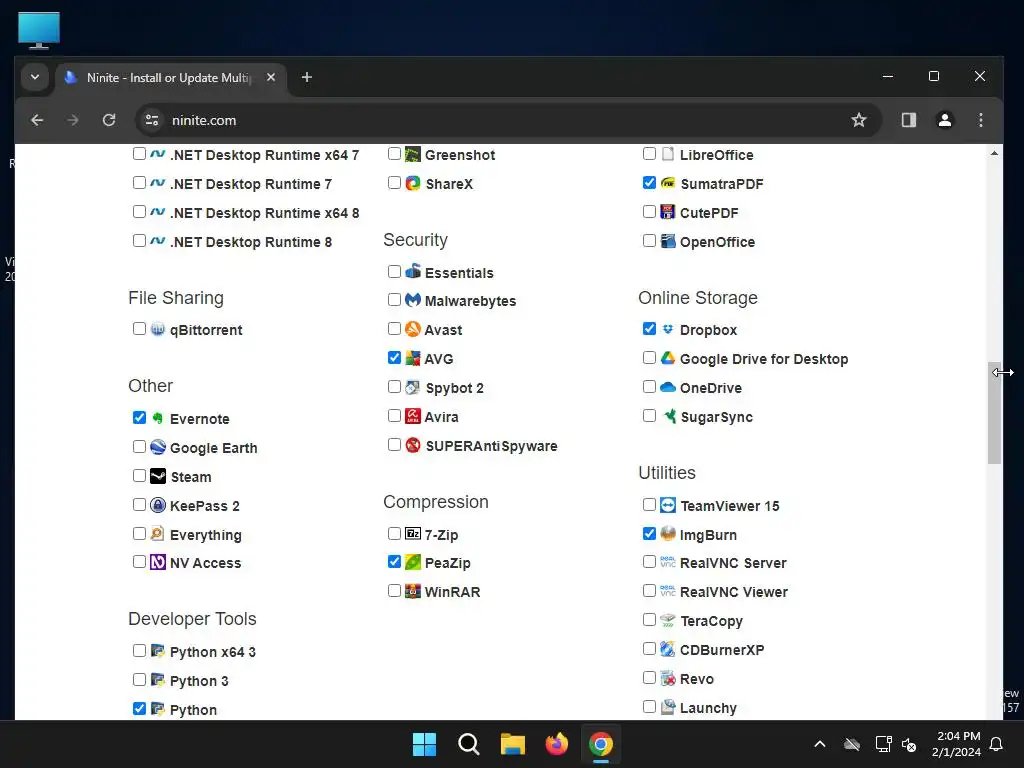Click the Avast logo icon
This screenshot has height=768, width=1024.
(413, 329)
